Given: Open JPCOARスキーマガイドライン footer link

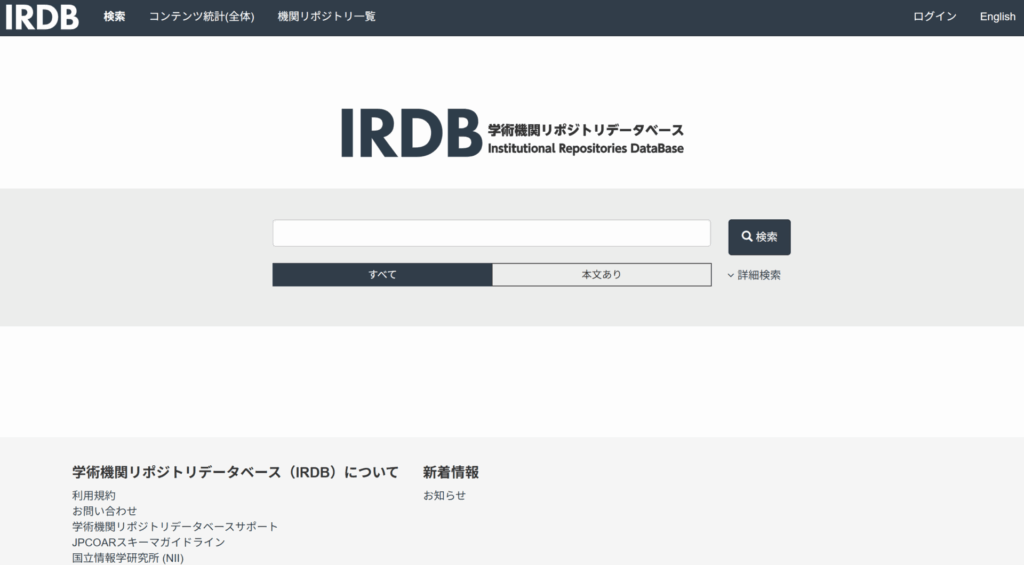Looking at the screenshot, I should pos(148,543).
